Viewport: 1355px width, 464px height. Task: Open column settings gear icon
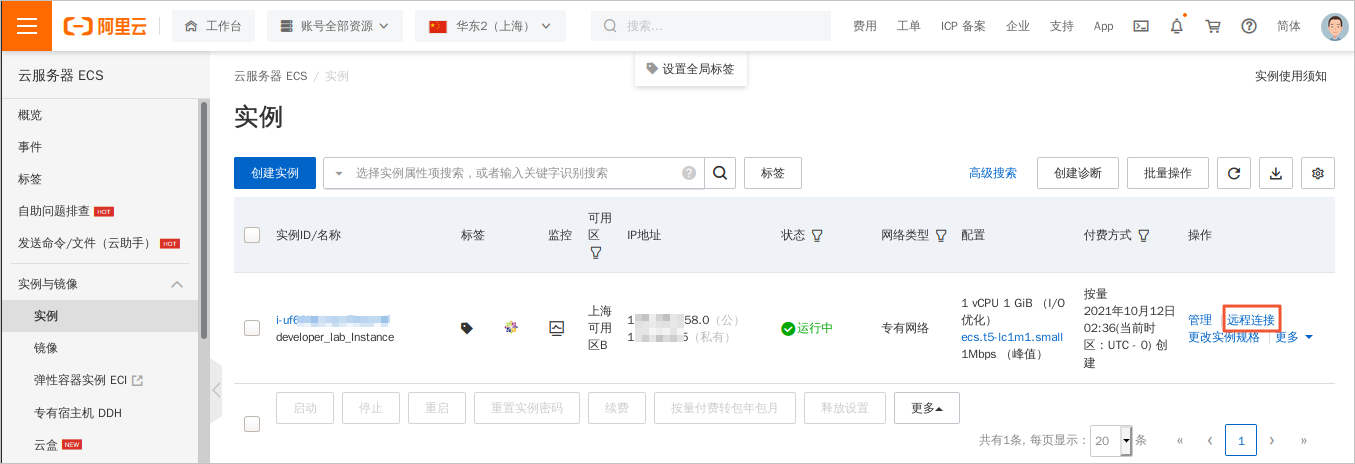[x=1317, y=173]
